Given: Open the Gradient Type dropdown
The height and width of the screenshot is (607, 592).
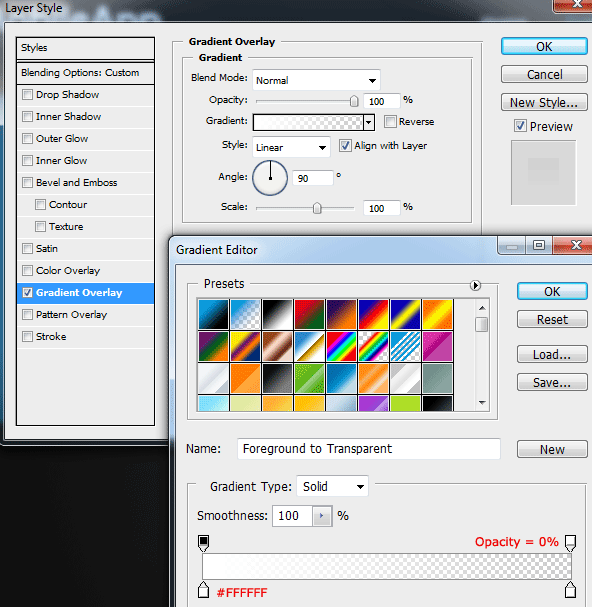Looking at the screenshot, I should (x=332, y=486).
